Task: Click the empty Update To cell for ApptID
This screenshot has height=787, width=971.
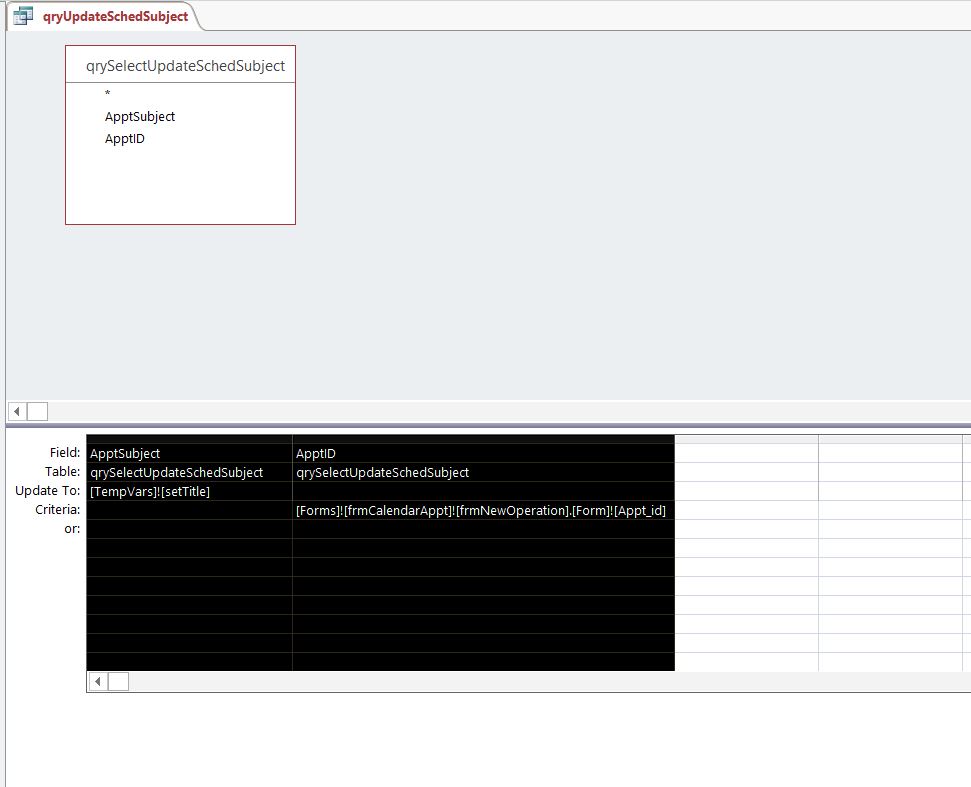Action: click(x=484, y=492)
